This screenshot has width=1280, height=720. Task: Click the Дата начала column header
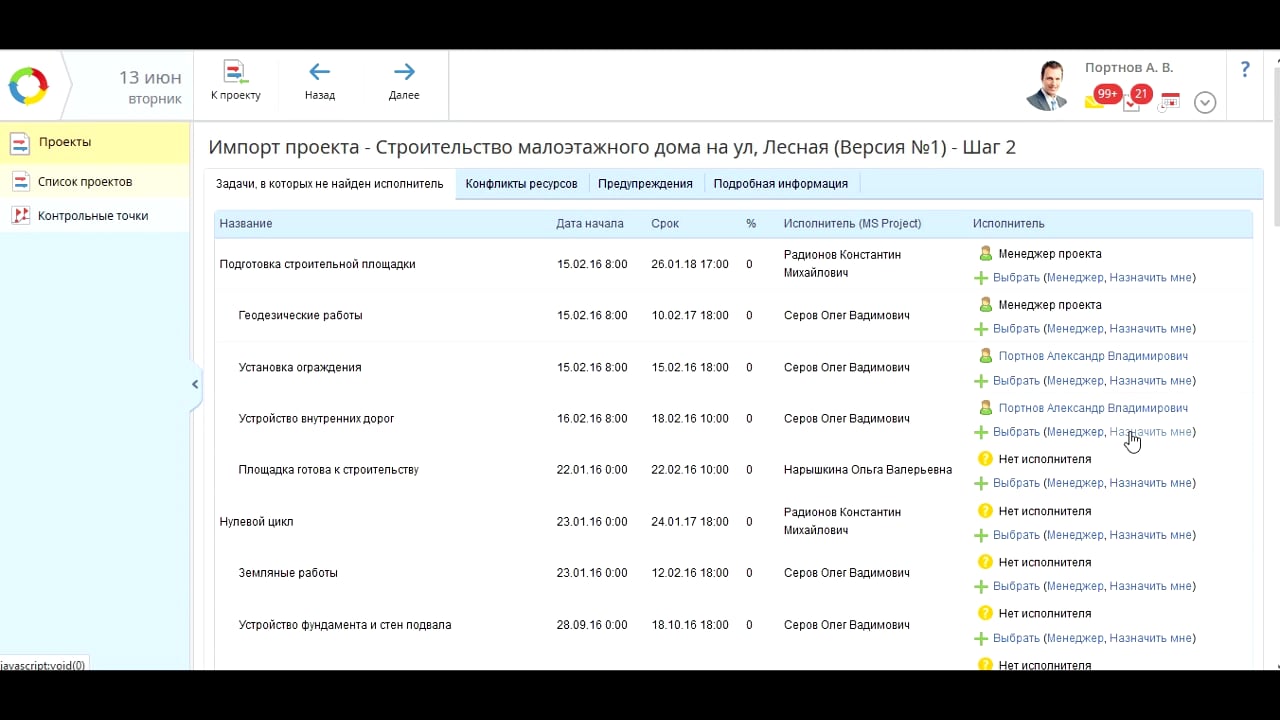click(x=590, y=224)
